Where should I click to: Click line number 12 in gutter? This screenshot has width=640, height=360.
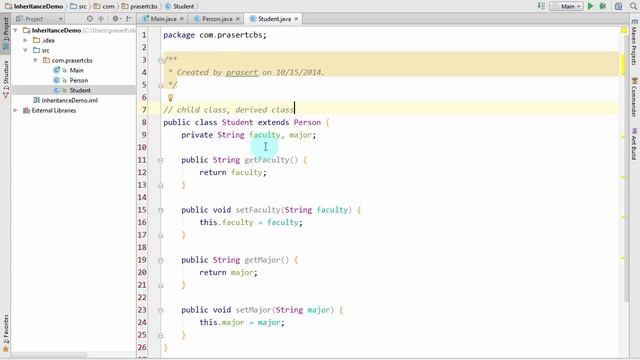click(142, 172)
